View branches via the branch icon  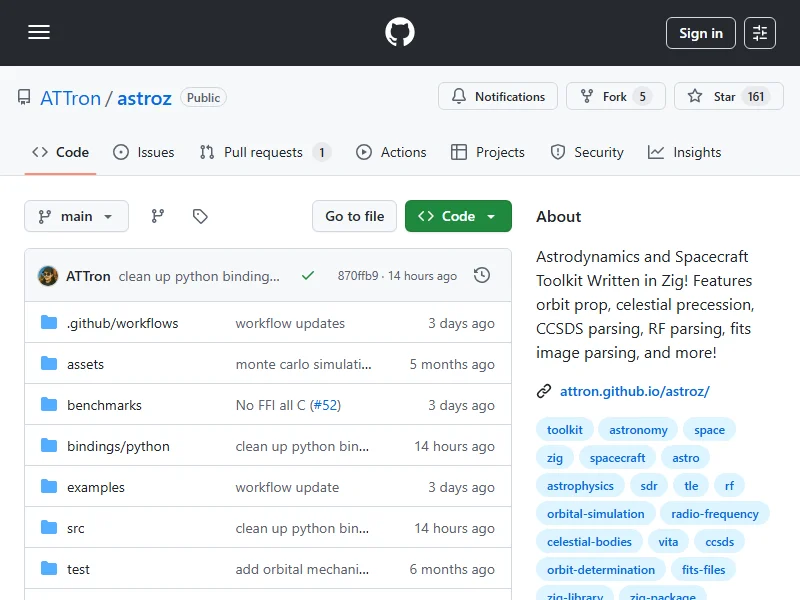tap(158, 216)
